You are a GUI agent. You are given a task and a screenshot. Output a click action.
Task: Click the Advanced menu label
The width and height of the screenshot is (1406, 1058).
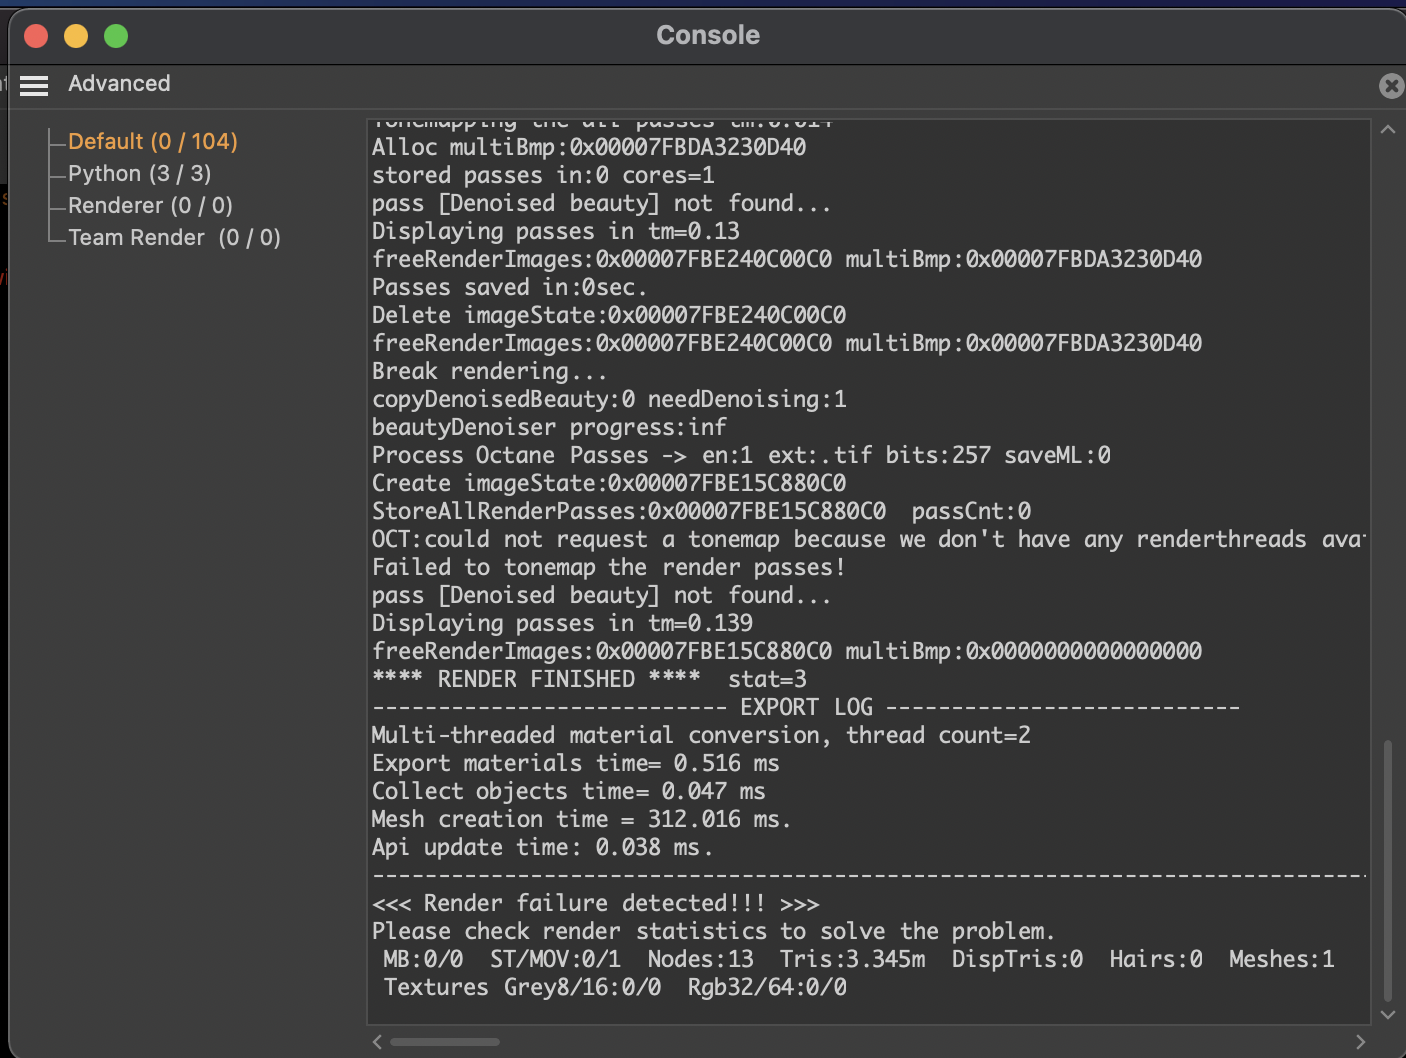click(119, 84)
